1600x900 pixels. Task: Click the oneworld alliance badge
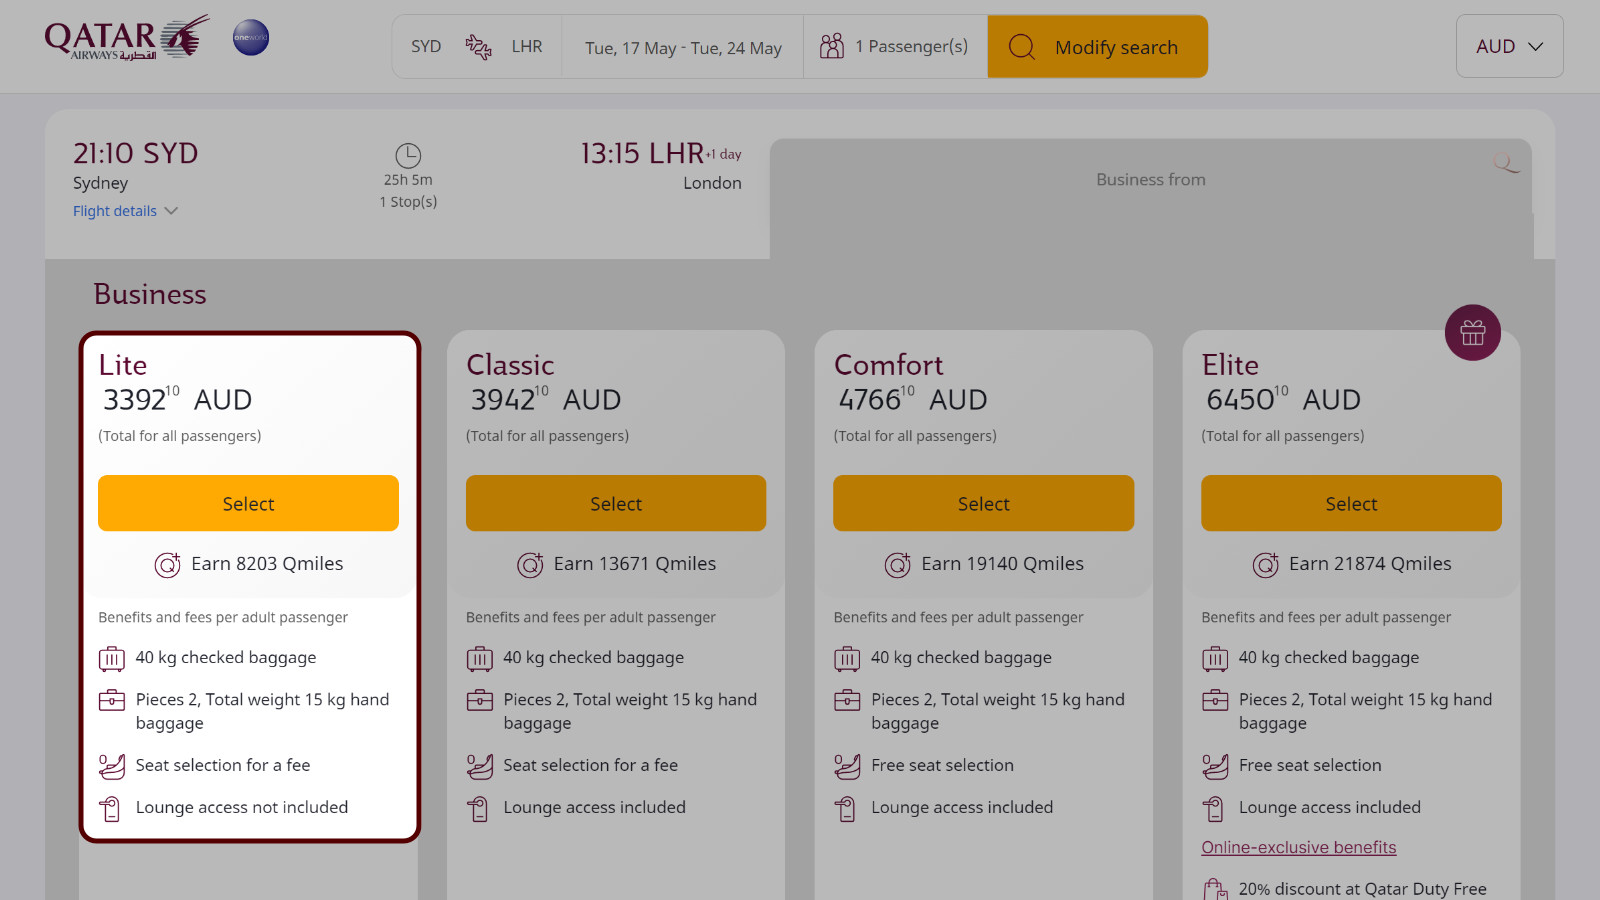[251, 38]
